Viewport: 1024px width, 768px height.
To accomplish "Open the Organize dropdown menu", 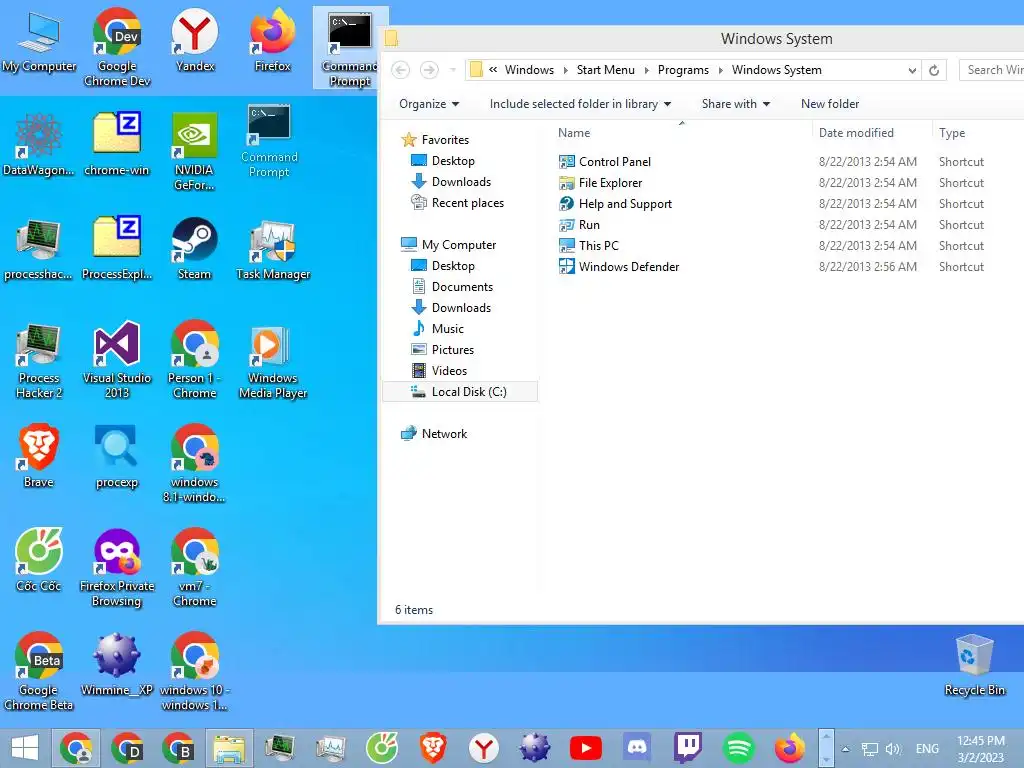I will point(429,104).
